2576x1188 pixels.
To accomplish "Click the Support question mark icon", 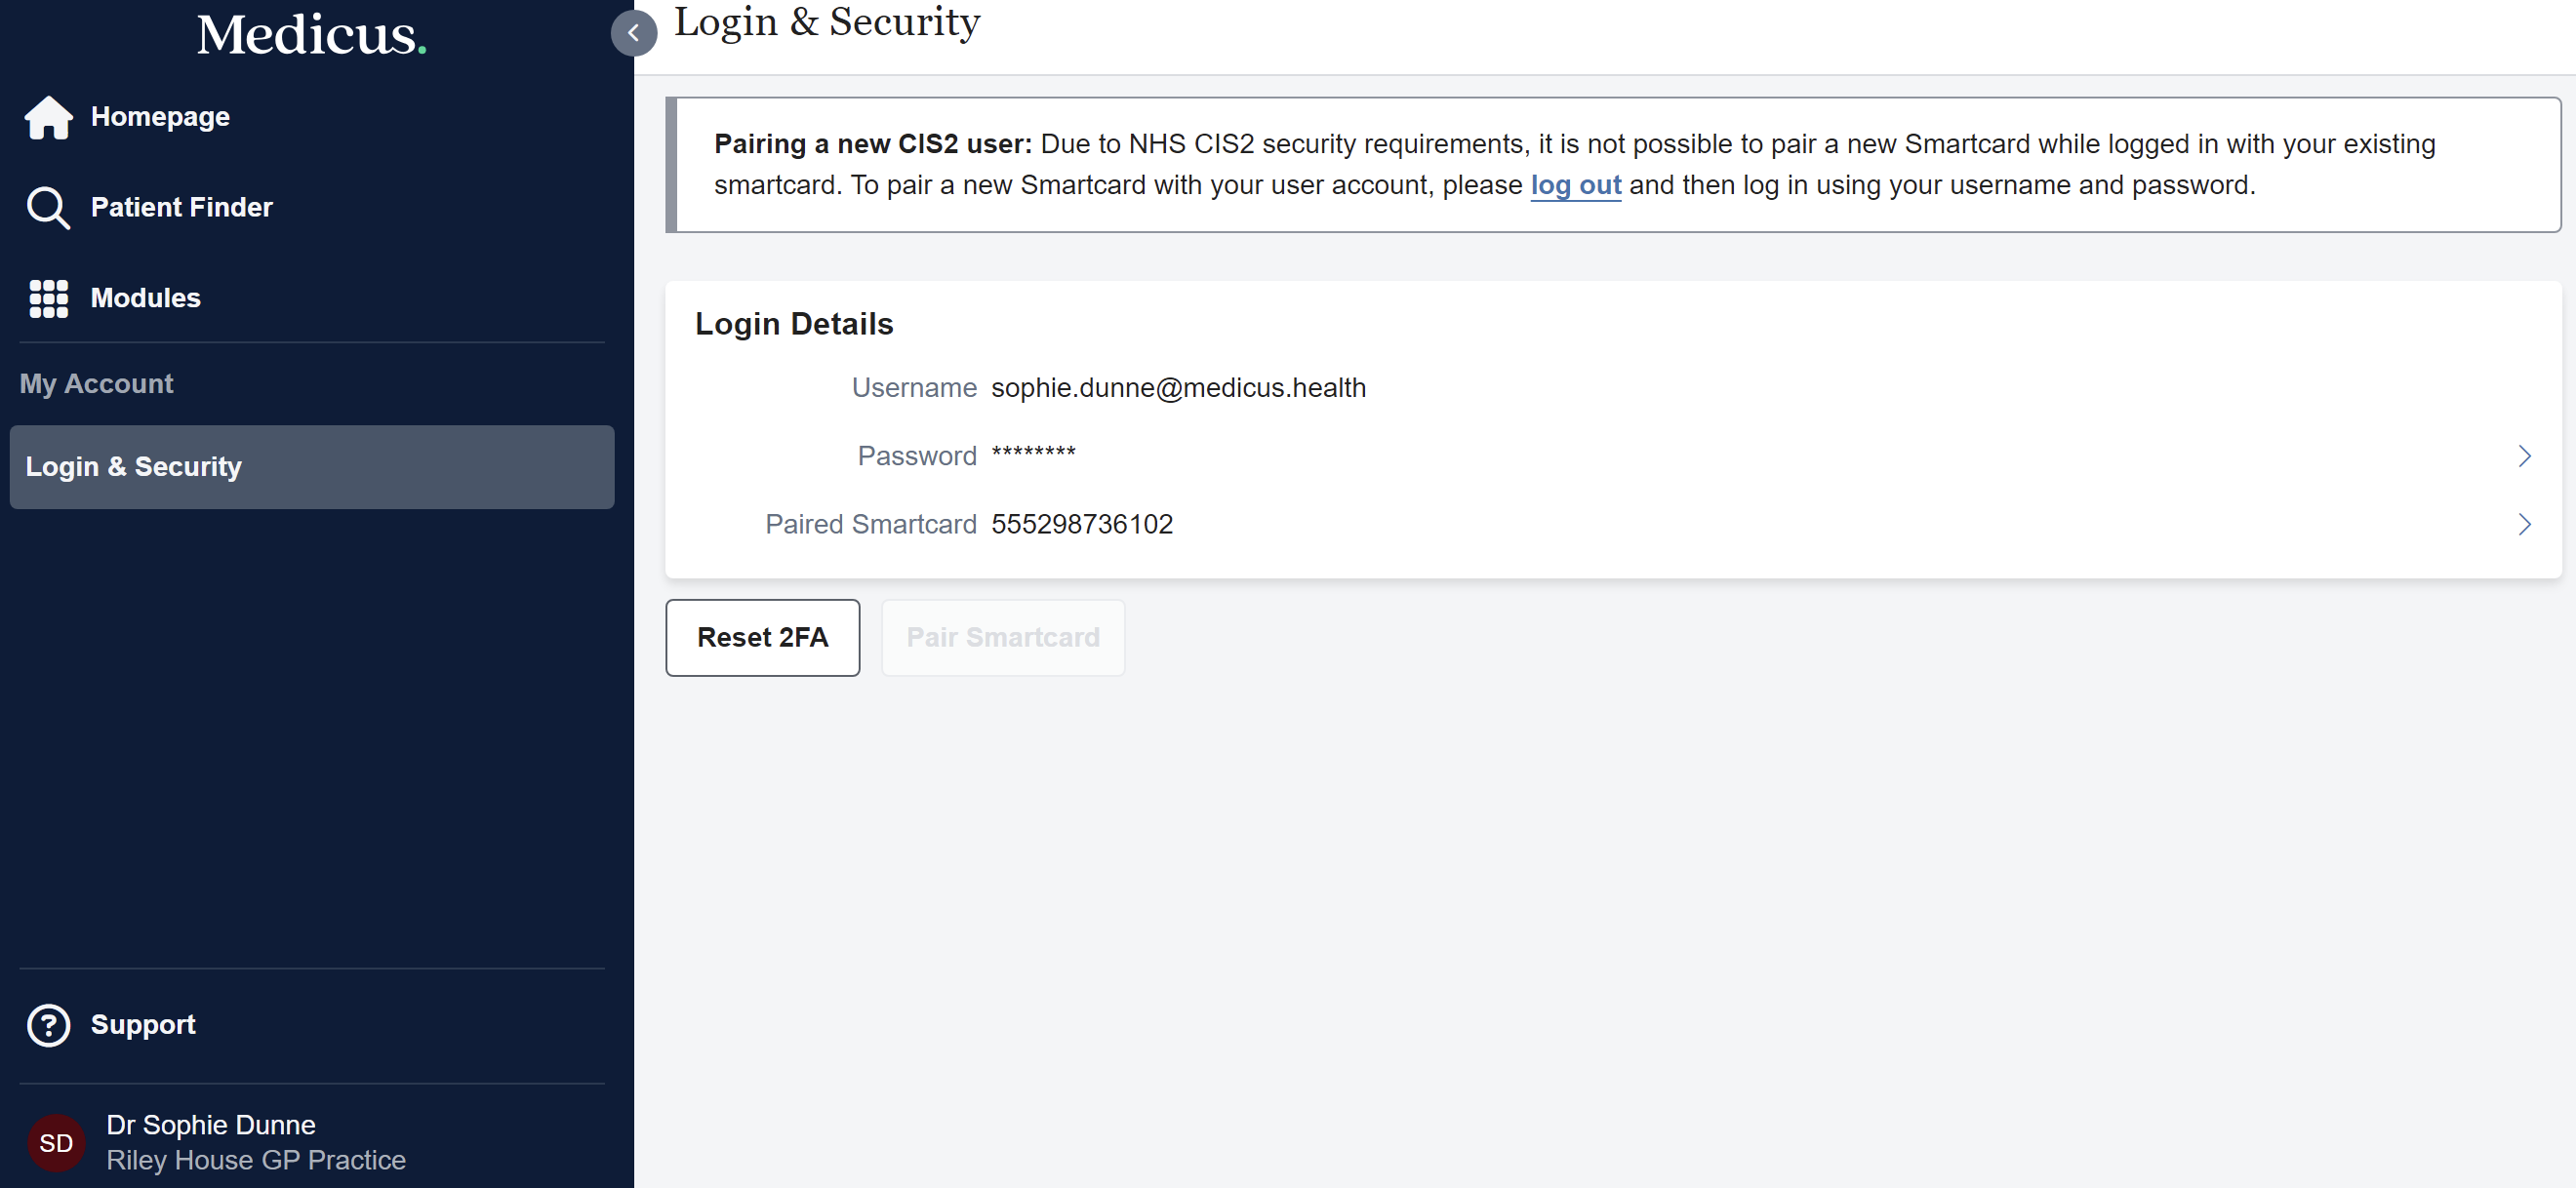I will tap(48, 1025).
